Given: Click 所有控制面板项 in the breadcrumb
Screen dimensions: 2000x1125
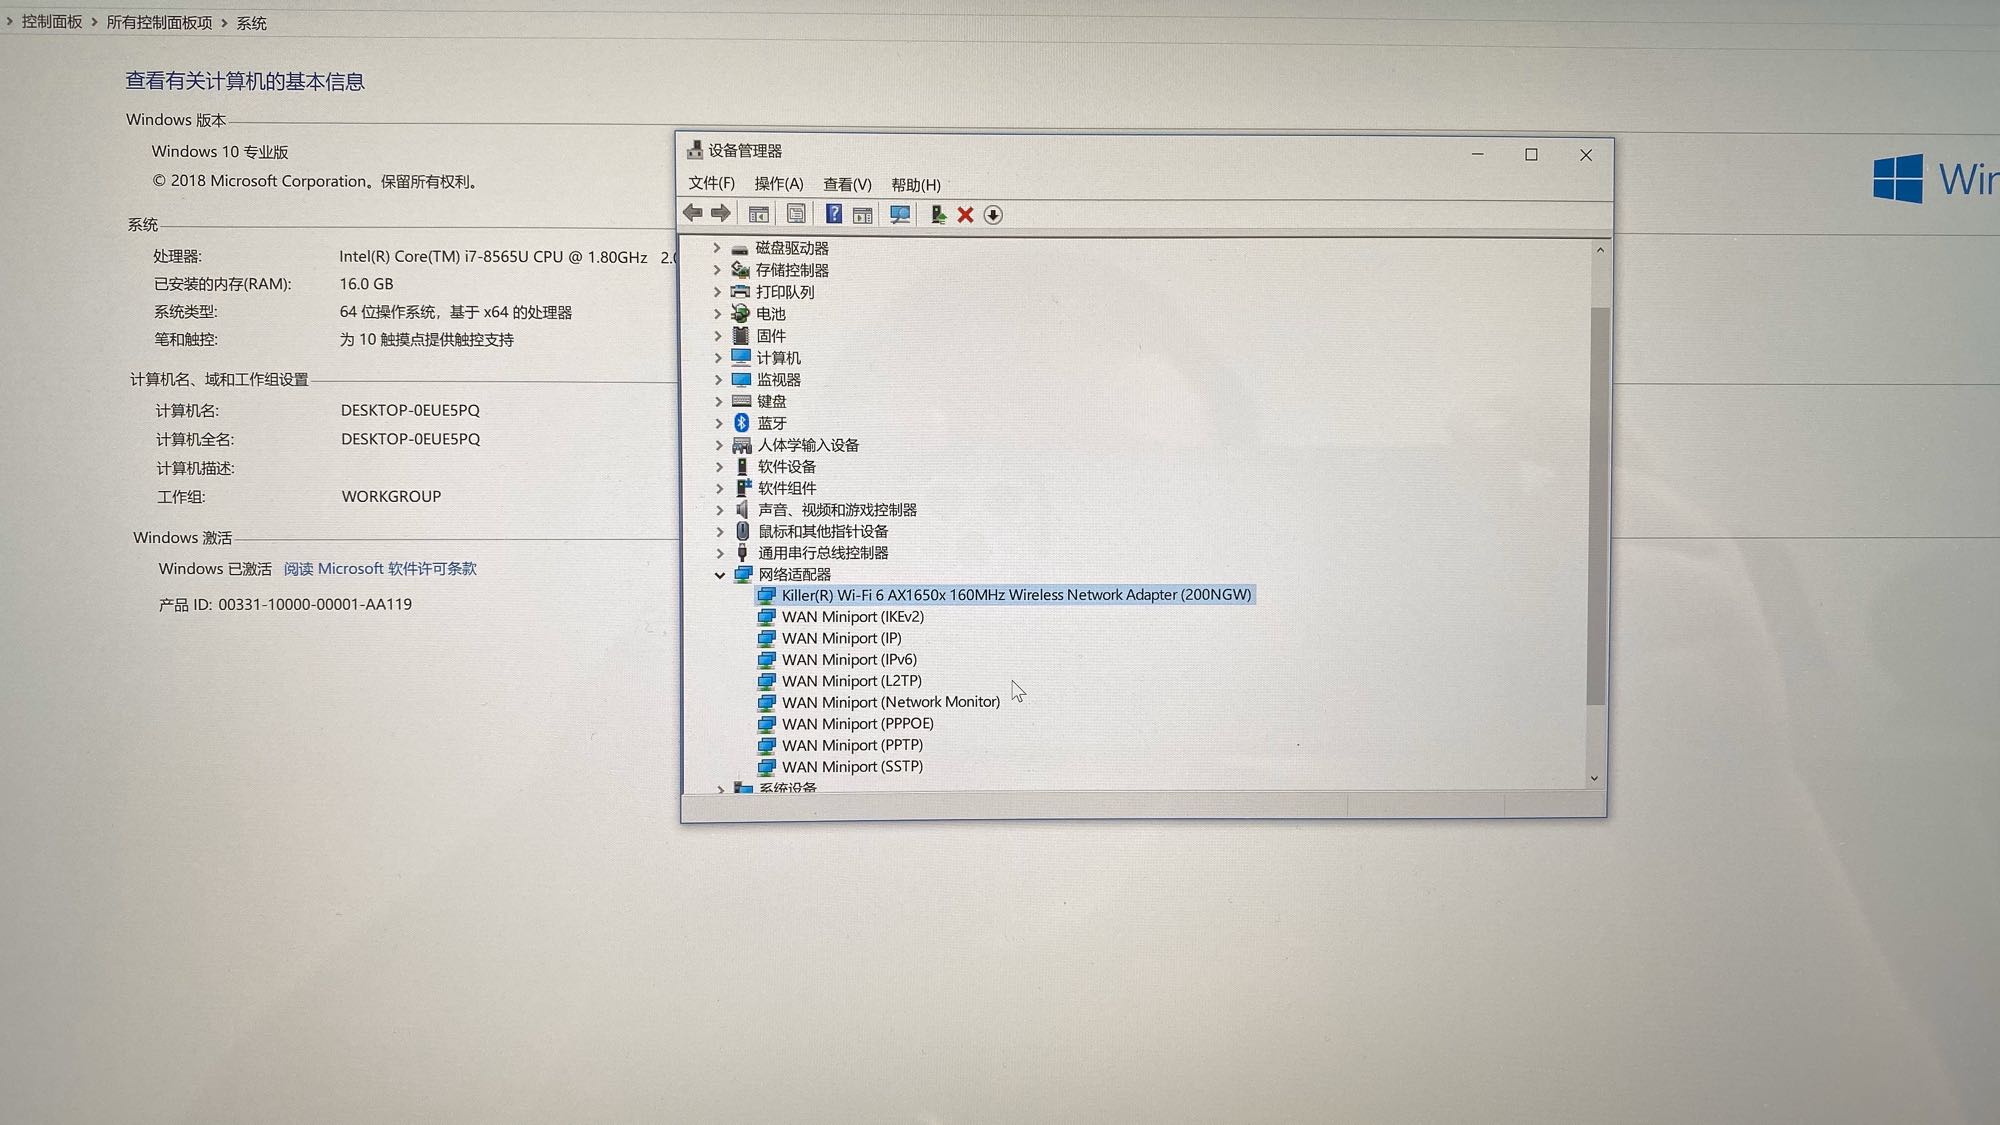Looking at the screenshot, I should [159, 22].
